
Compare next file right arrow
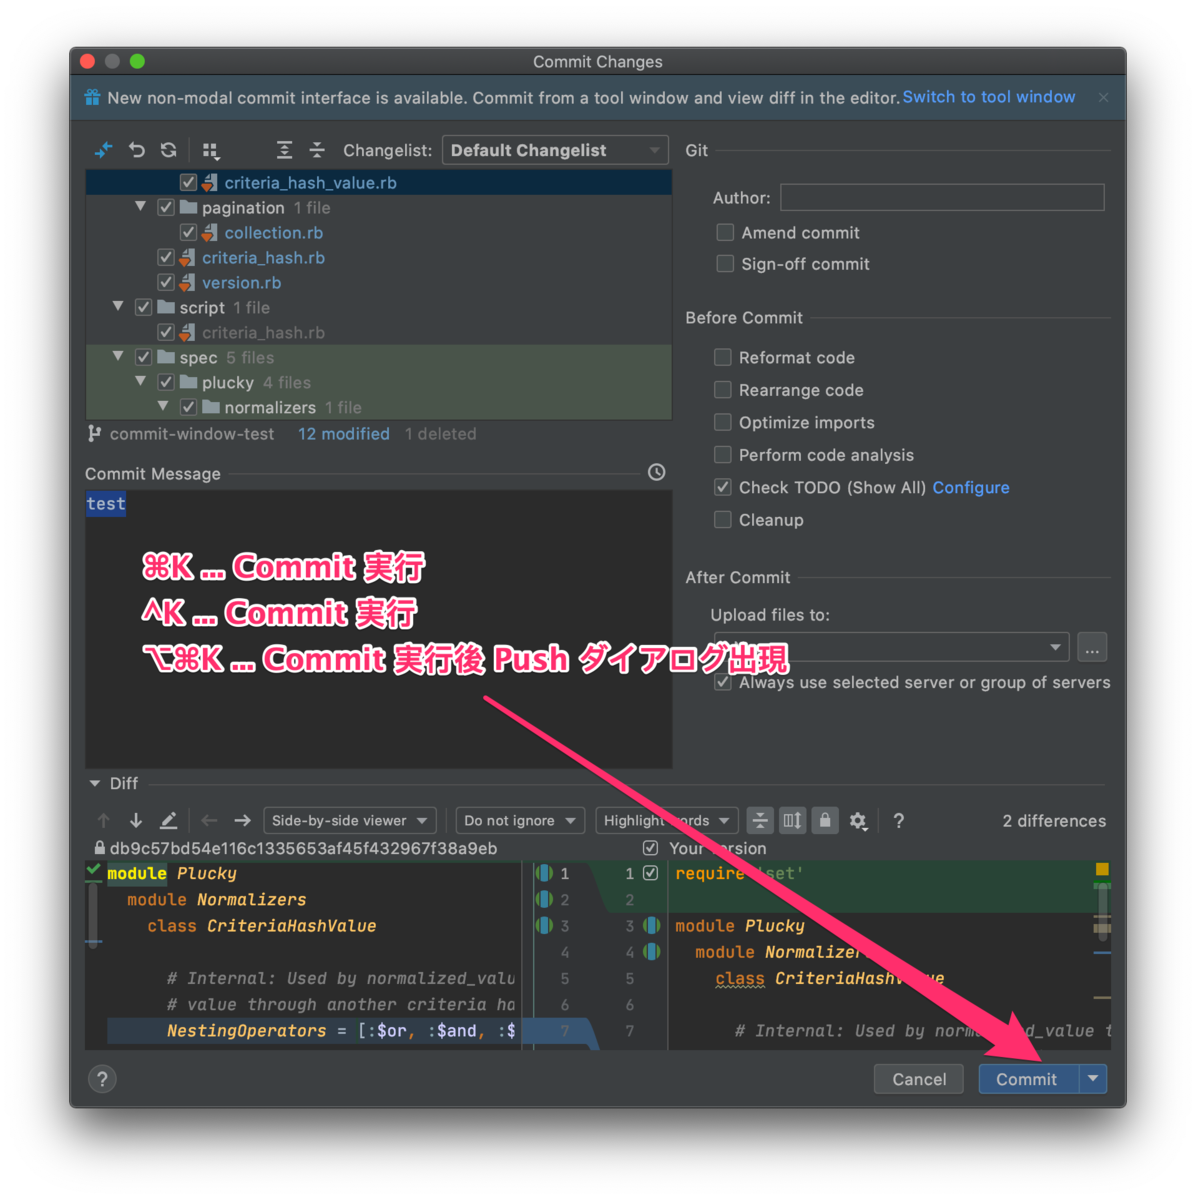[242, 820]
